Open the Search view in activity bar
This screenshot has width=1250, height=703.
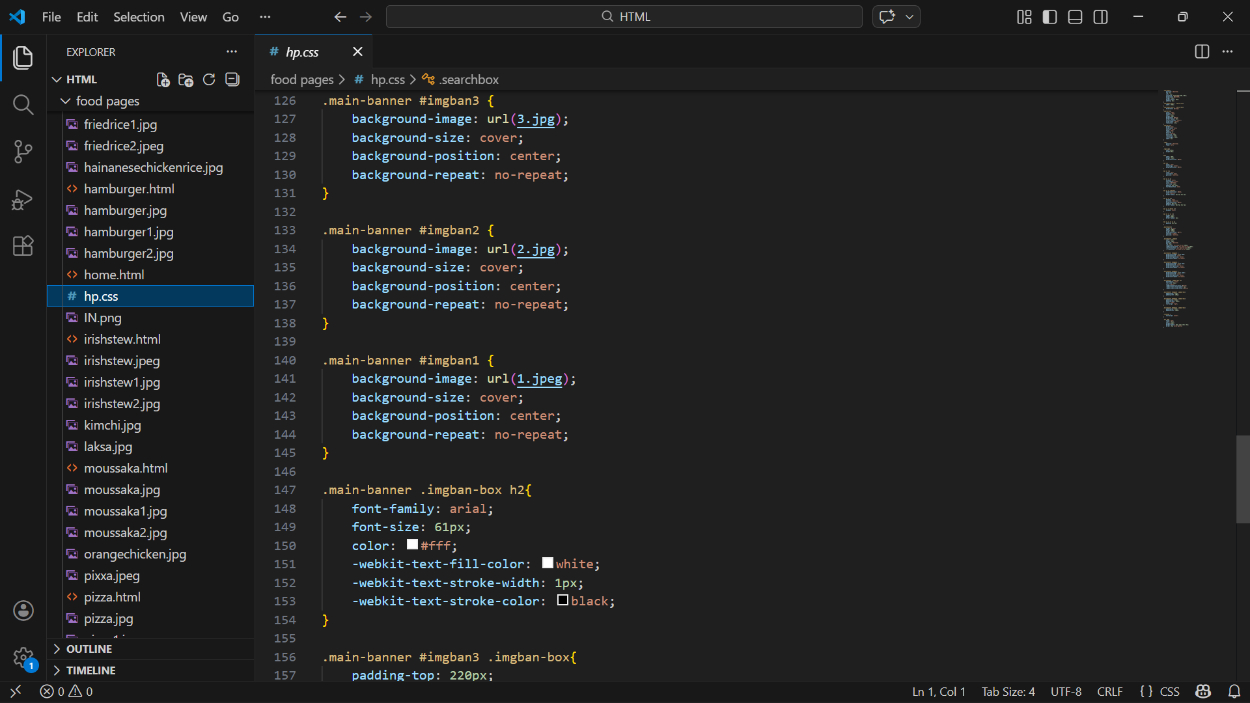pos(23,105)
